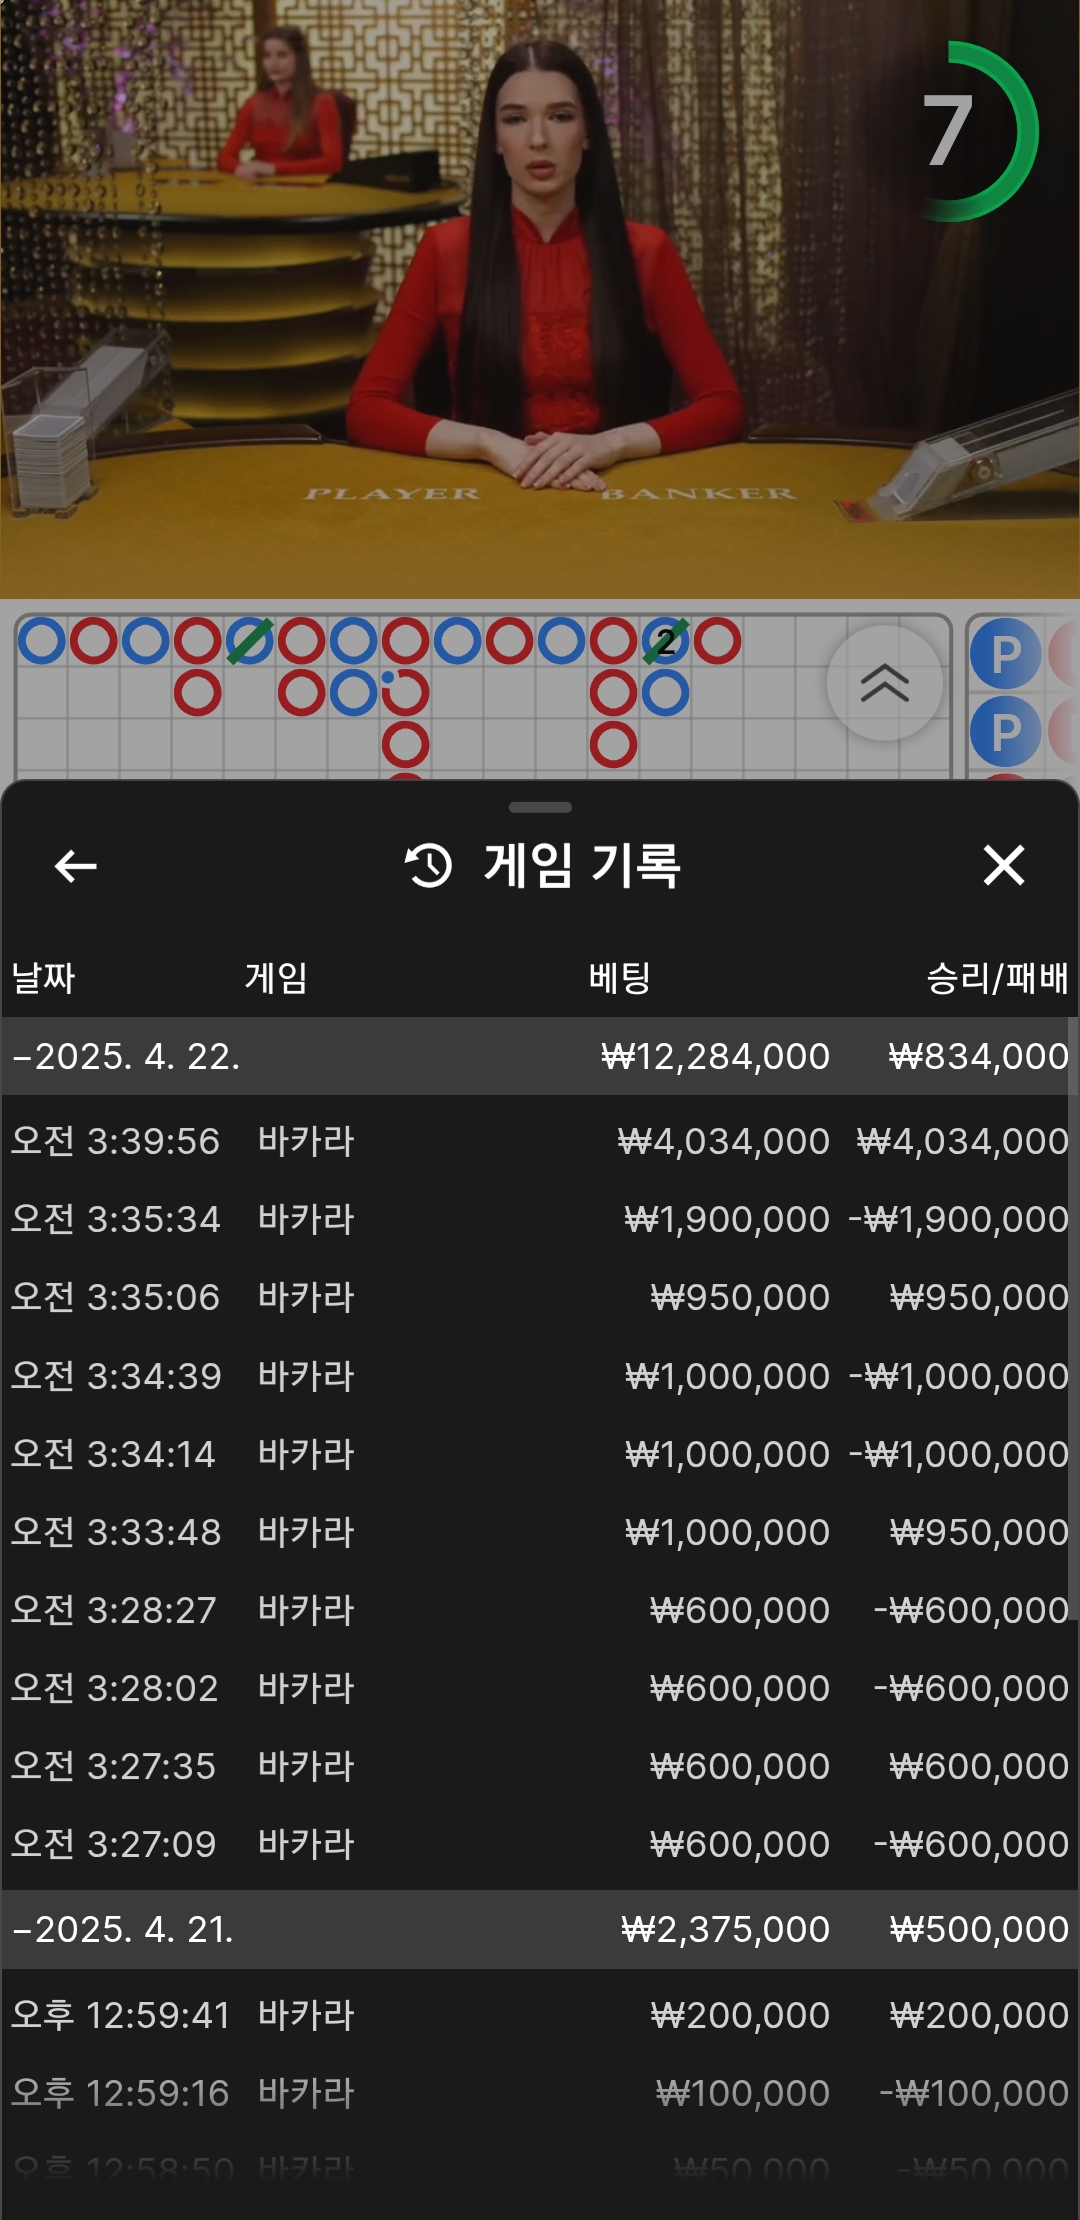
Task: Open the 오전 3:35:34 baccarat record
Action: (x=540, y=1219)
